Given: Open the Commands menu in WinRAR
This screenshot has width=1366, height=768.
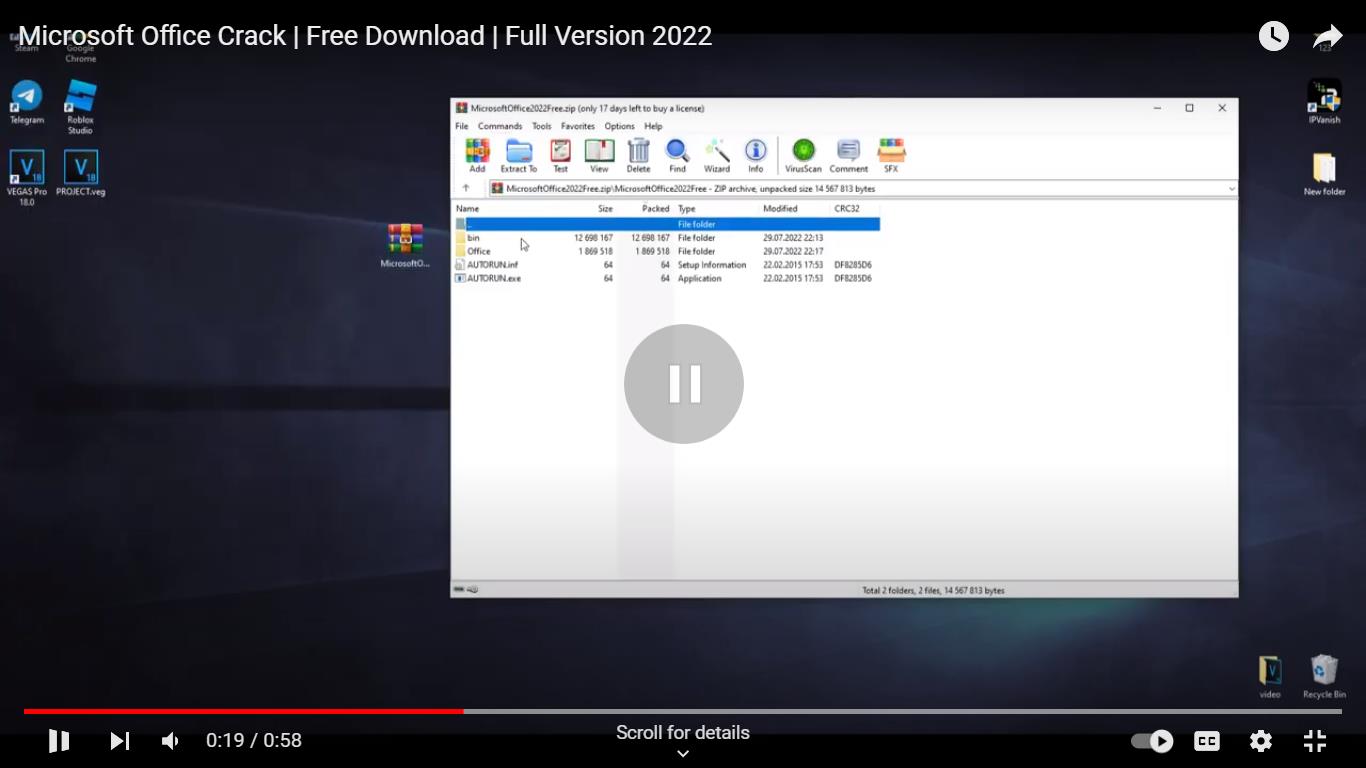Looking at the screenshot, I should click(x=499, y=126).
